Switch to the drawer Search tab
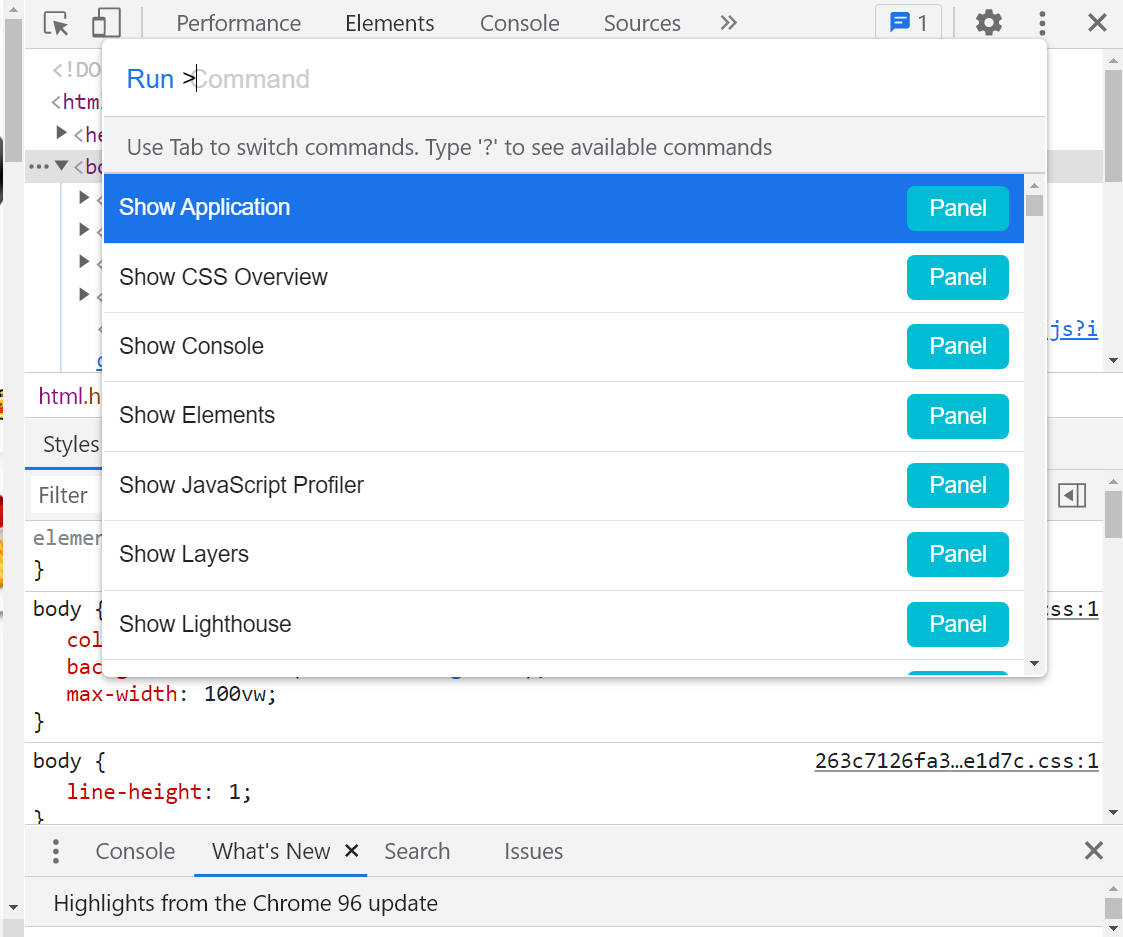1123x937 pixels. tap(417, 851)
